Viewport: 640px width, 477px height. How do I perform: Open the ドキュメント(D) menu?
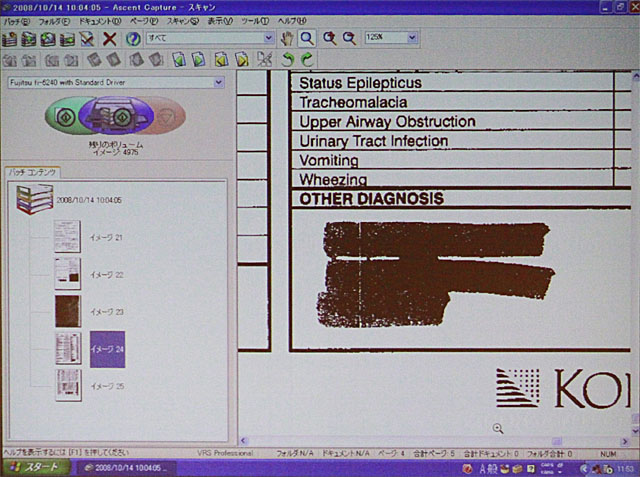coord(100,21)
